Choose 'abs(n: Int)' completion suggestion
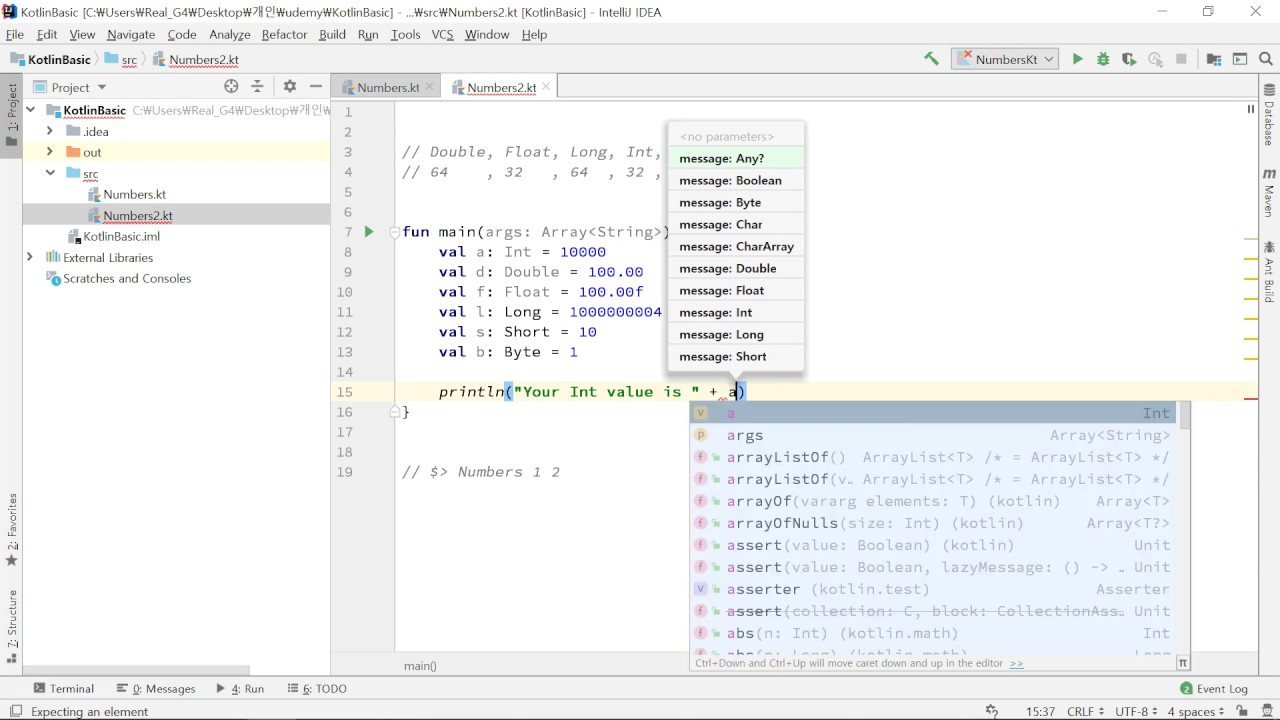The width and height of the screenshot is (1280, 720). point(933,633)
